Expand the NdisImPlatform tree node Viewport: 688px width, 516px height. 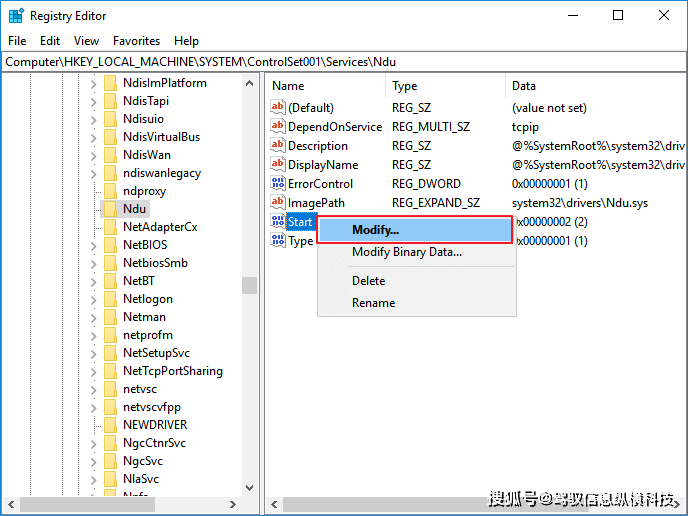(93, 83)
